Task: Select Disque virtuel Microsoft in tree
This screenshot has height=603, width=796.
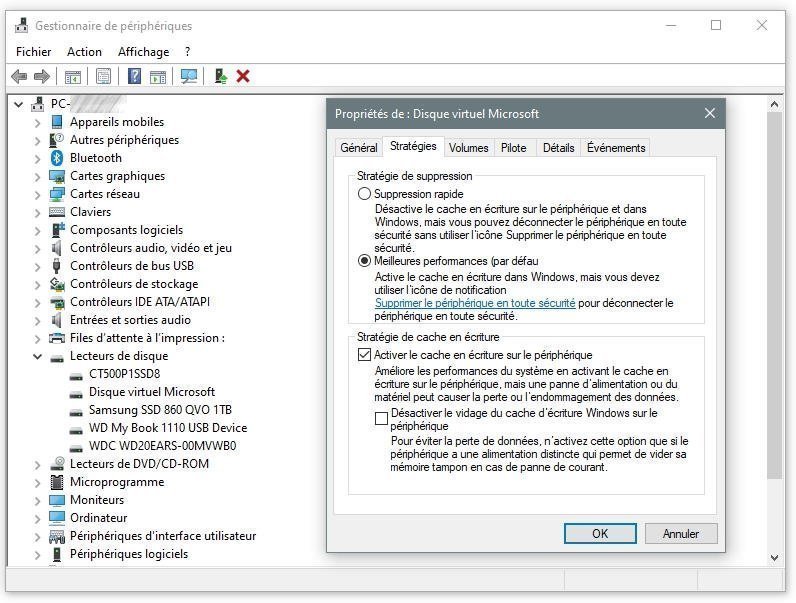Action: pos(152,392)
